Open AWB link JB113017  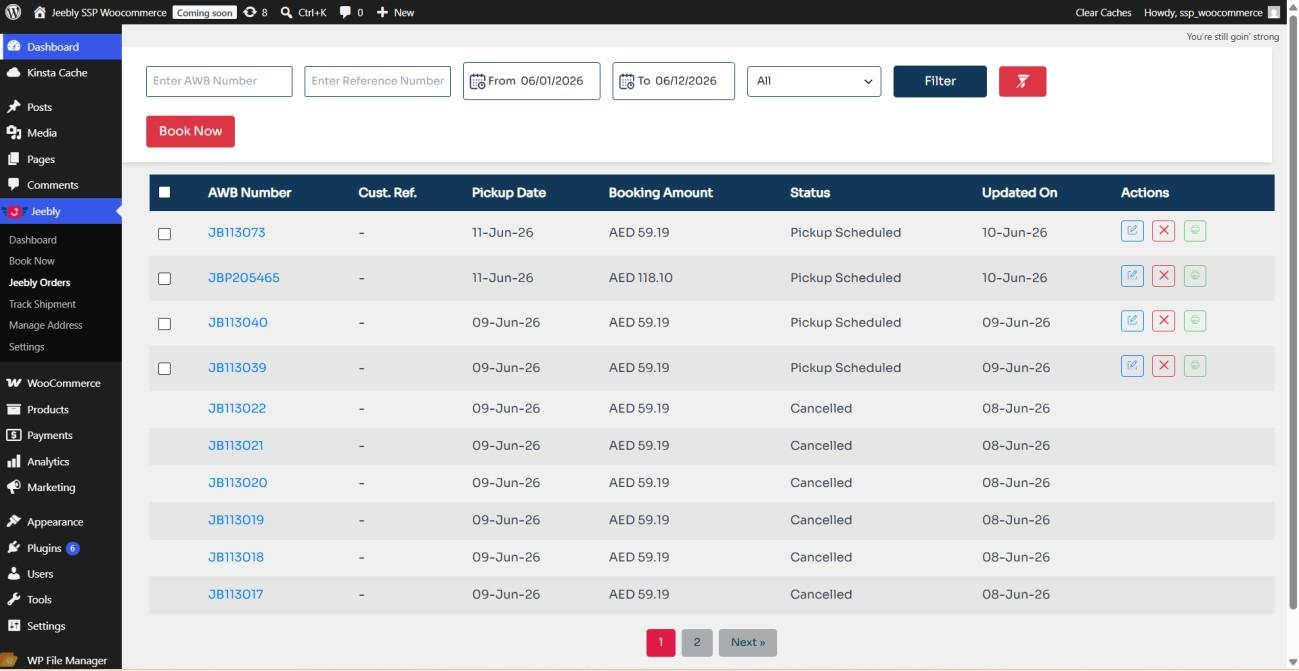click(236, 594)
